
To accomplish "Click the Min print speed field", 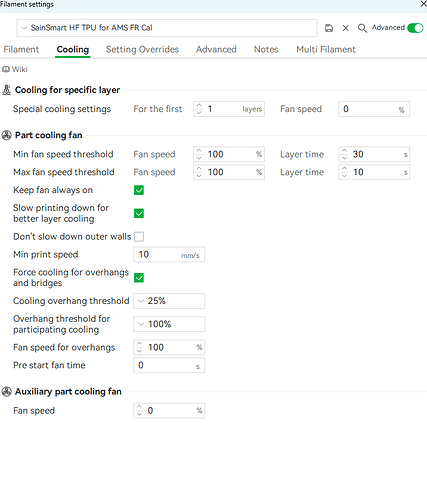I will (x=169, y=255).
